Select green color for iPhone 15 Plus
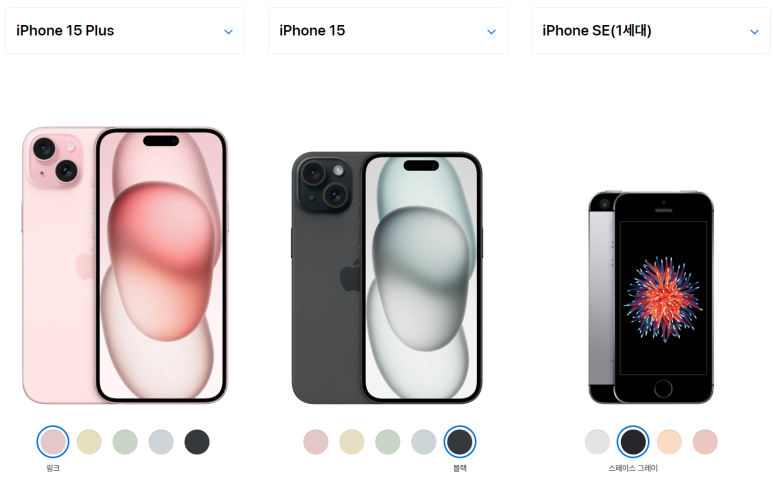This screenshot has height=490, width=773. tap(125, 442)
